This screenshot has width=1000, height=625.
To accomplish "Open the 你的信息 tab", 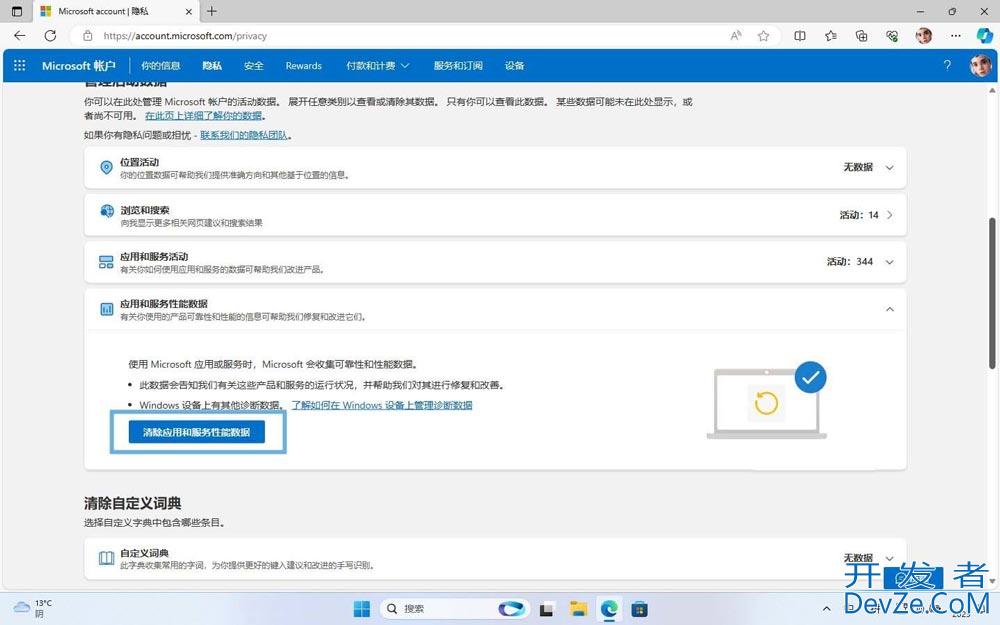I will coord(161,65).
